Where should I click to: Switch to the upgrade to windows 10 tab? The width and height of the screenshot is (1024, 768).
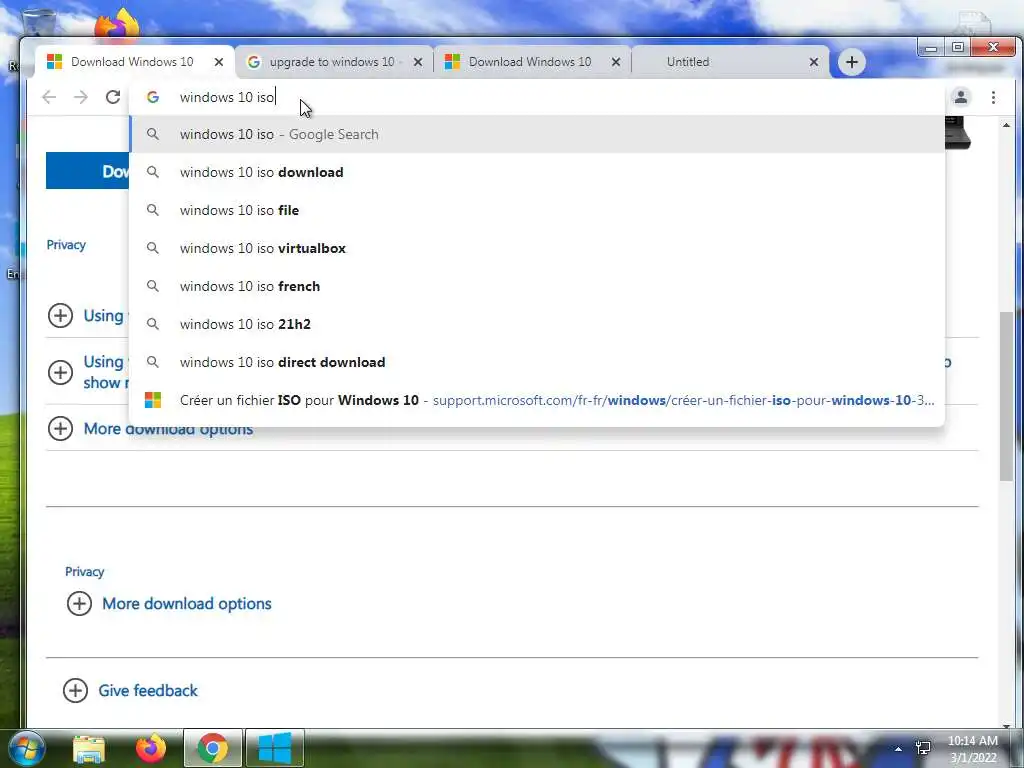[x=332, y=62]
